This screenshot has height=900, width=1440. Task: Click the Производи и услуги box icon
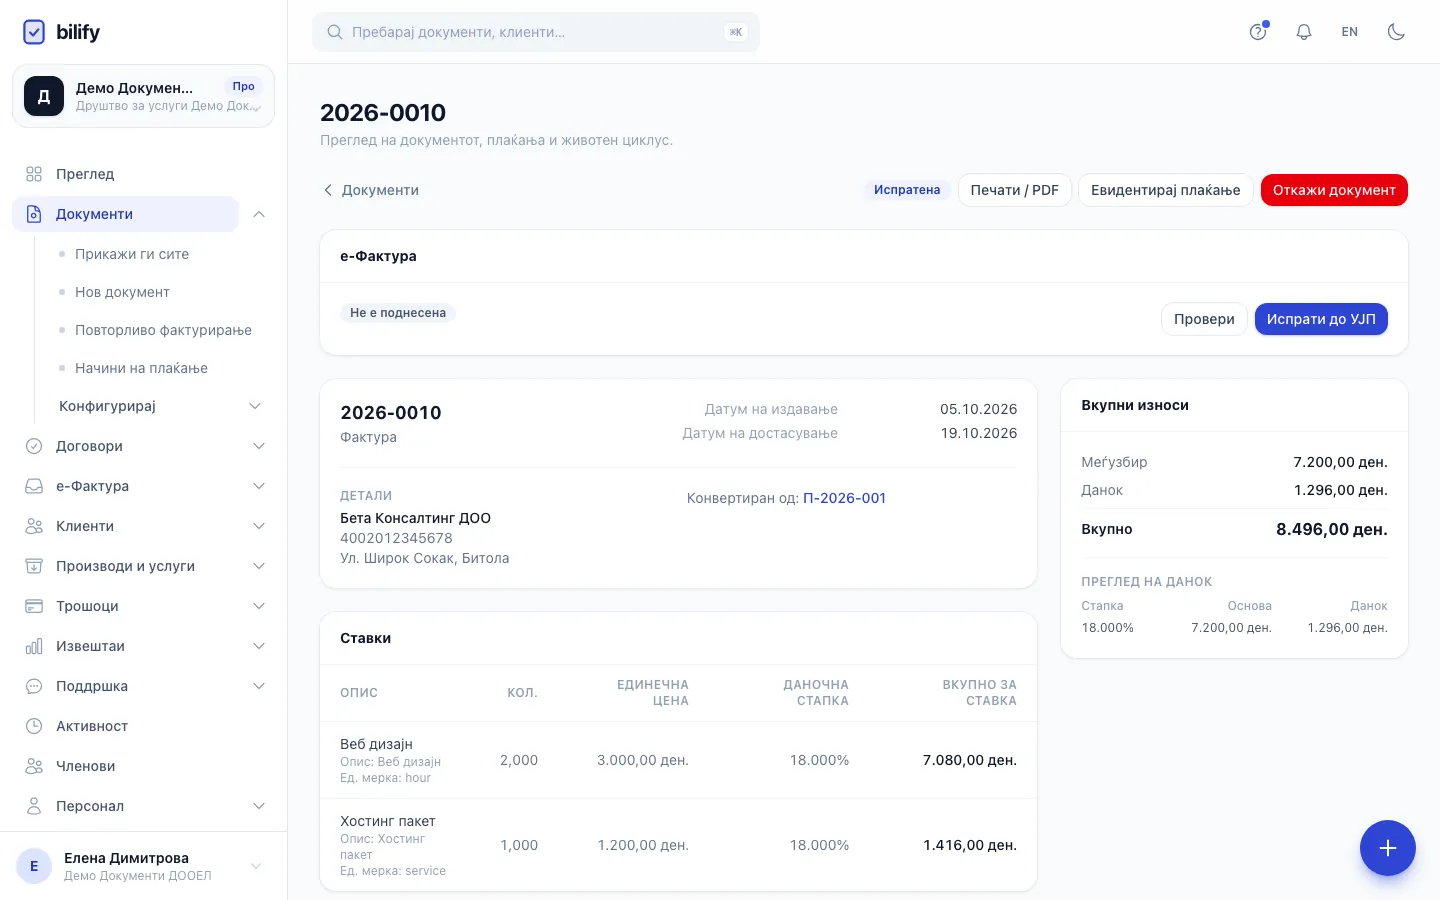point(34,566)
